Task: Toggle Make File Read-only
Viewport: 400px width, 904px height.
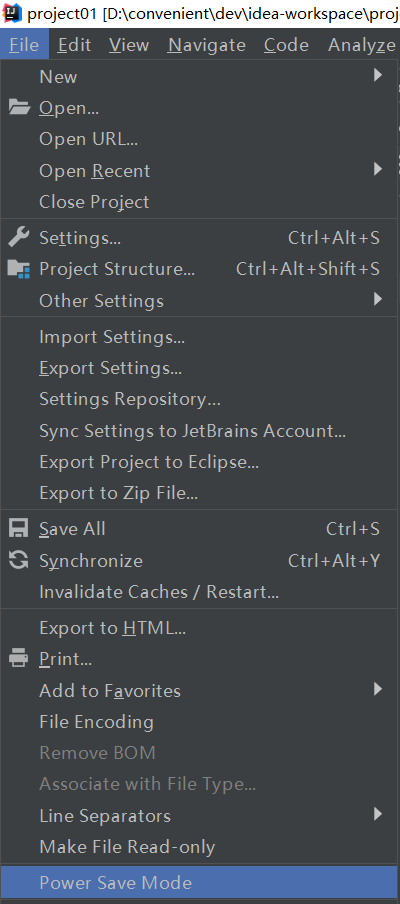Action: 199,847
